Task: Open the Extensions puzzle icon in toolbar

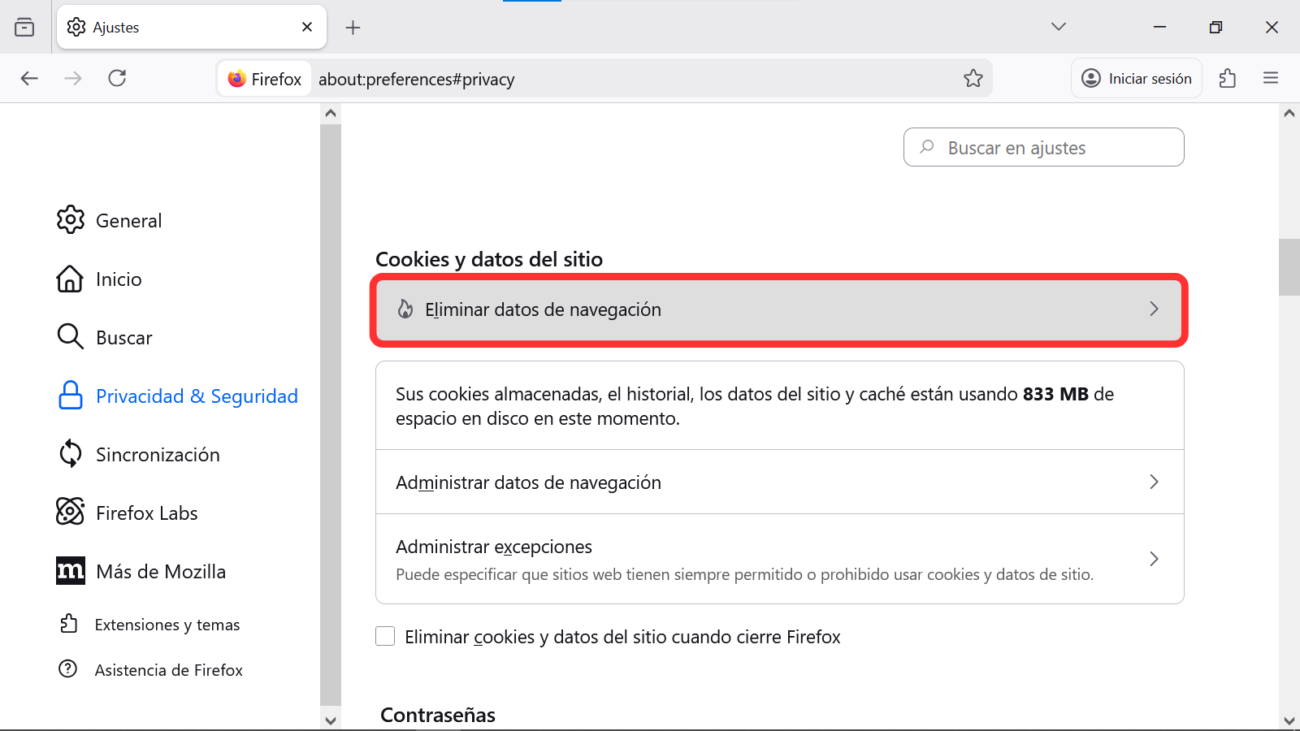Action: click(1227, 79)
